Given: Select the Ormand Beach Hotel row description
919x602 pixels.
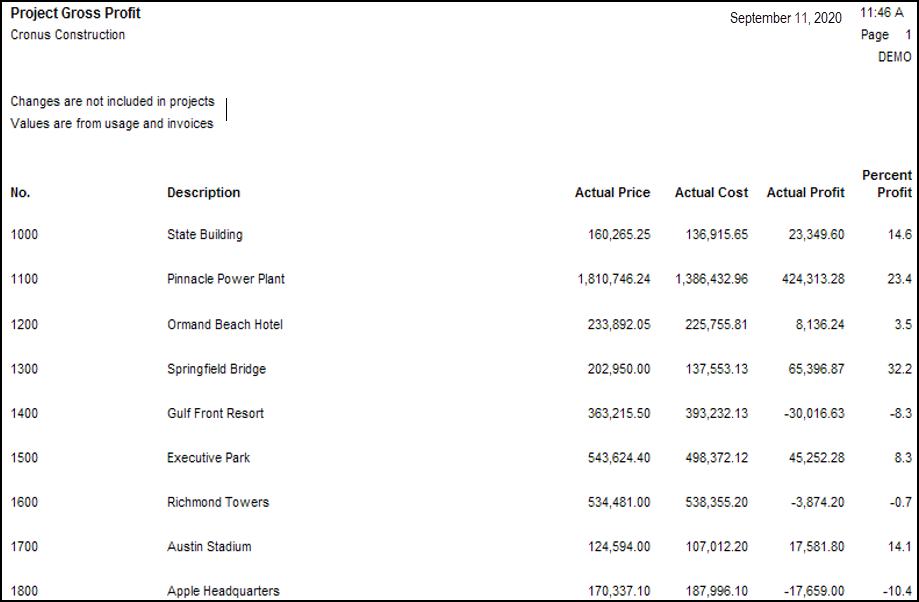Looking at the screenshot, I should tap(225, 324).
